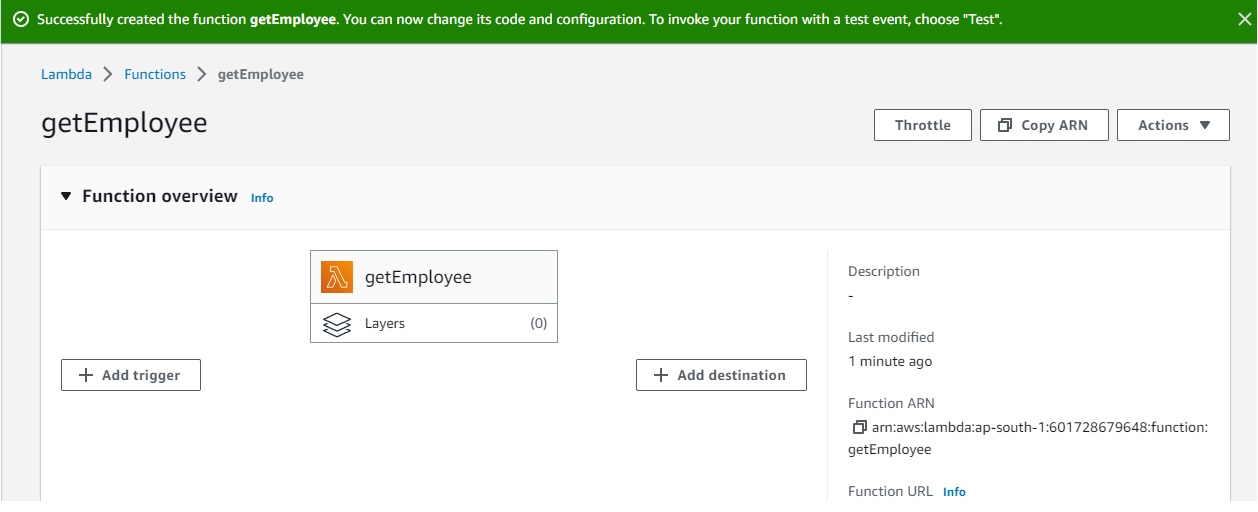Collapse the Function overview section
This screenshot has height=512, width=1258.
(x=66, y=196)
